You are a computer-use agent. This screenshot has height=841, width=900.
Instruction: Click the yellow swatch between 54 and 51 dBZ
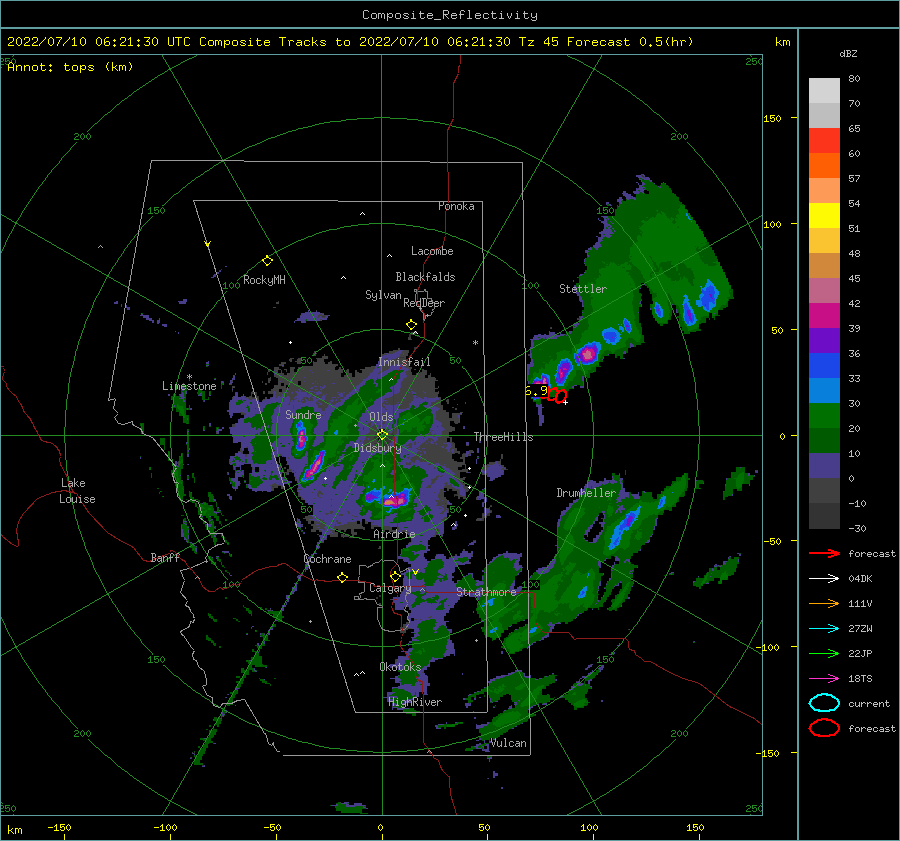[824, 216]
